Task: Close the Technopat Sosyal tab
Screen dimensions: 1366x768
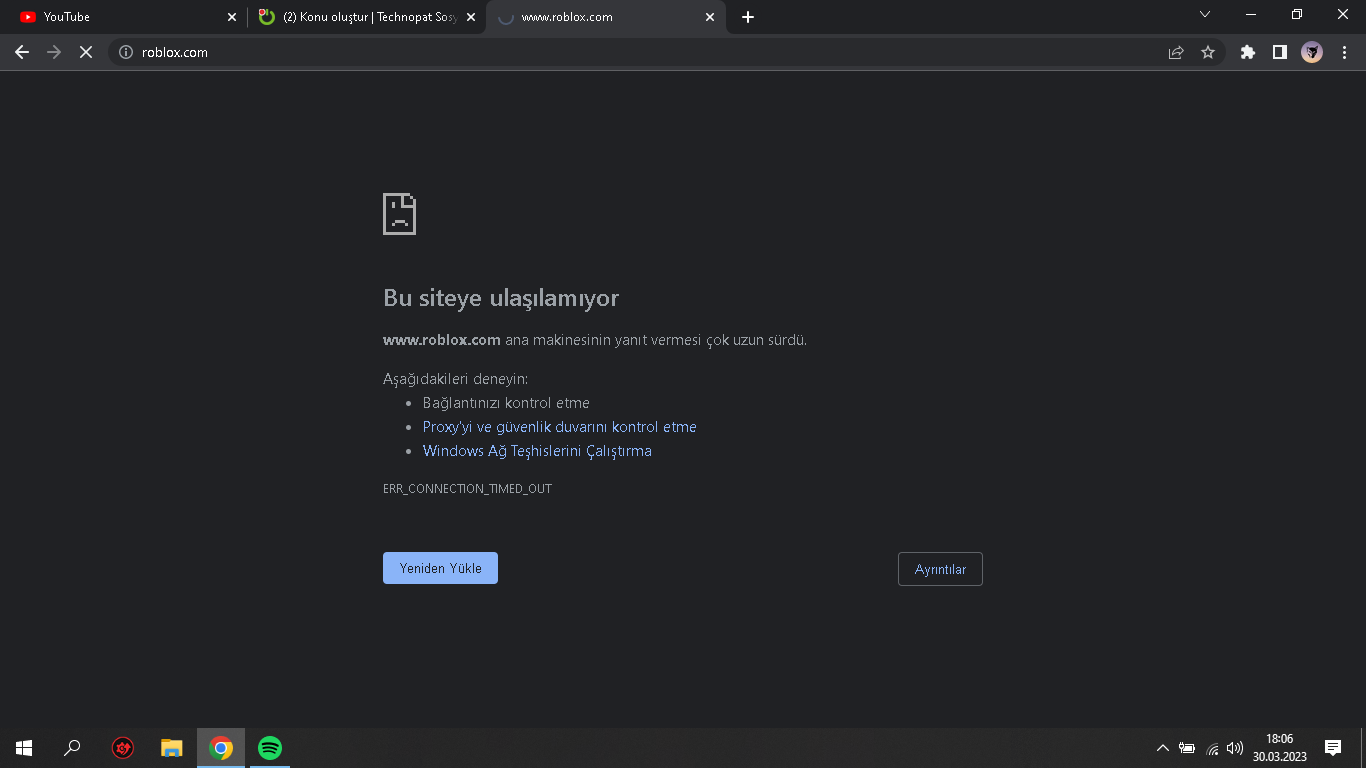Action: point(471,17)
